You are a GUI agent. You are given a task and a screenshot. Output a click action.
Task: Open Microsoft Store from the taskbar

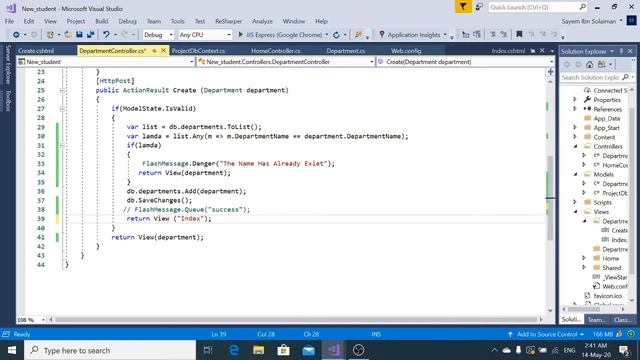283,350
